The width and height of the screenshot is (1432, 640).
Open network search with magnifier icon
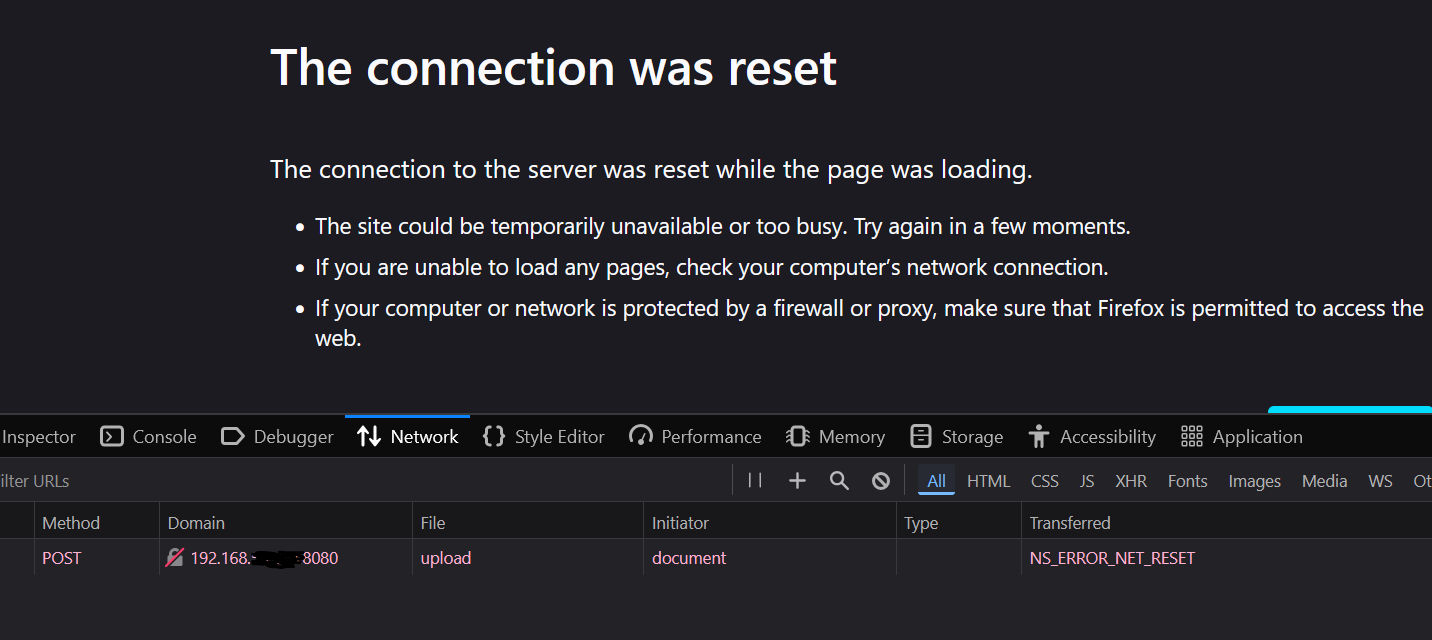(x=839, y=481)
